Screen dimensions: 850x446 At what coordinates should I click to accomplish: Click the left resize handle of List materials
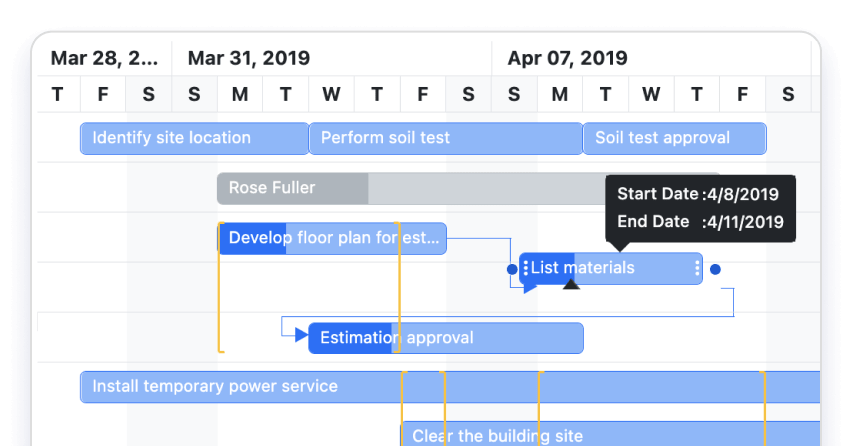[526, 268]
